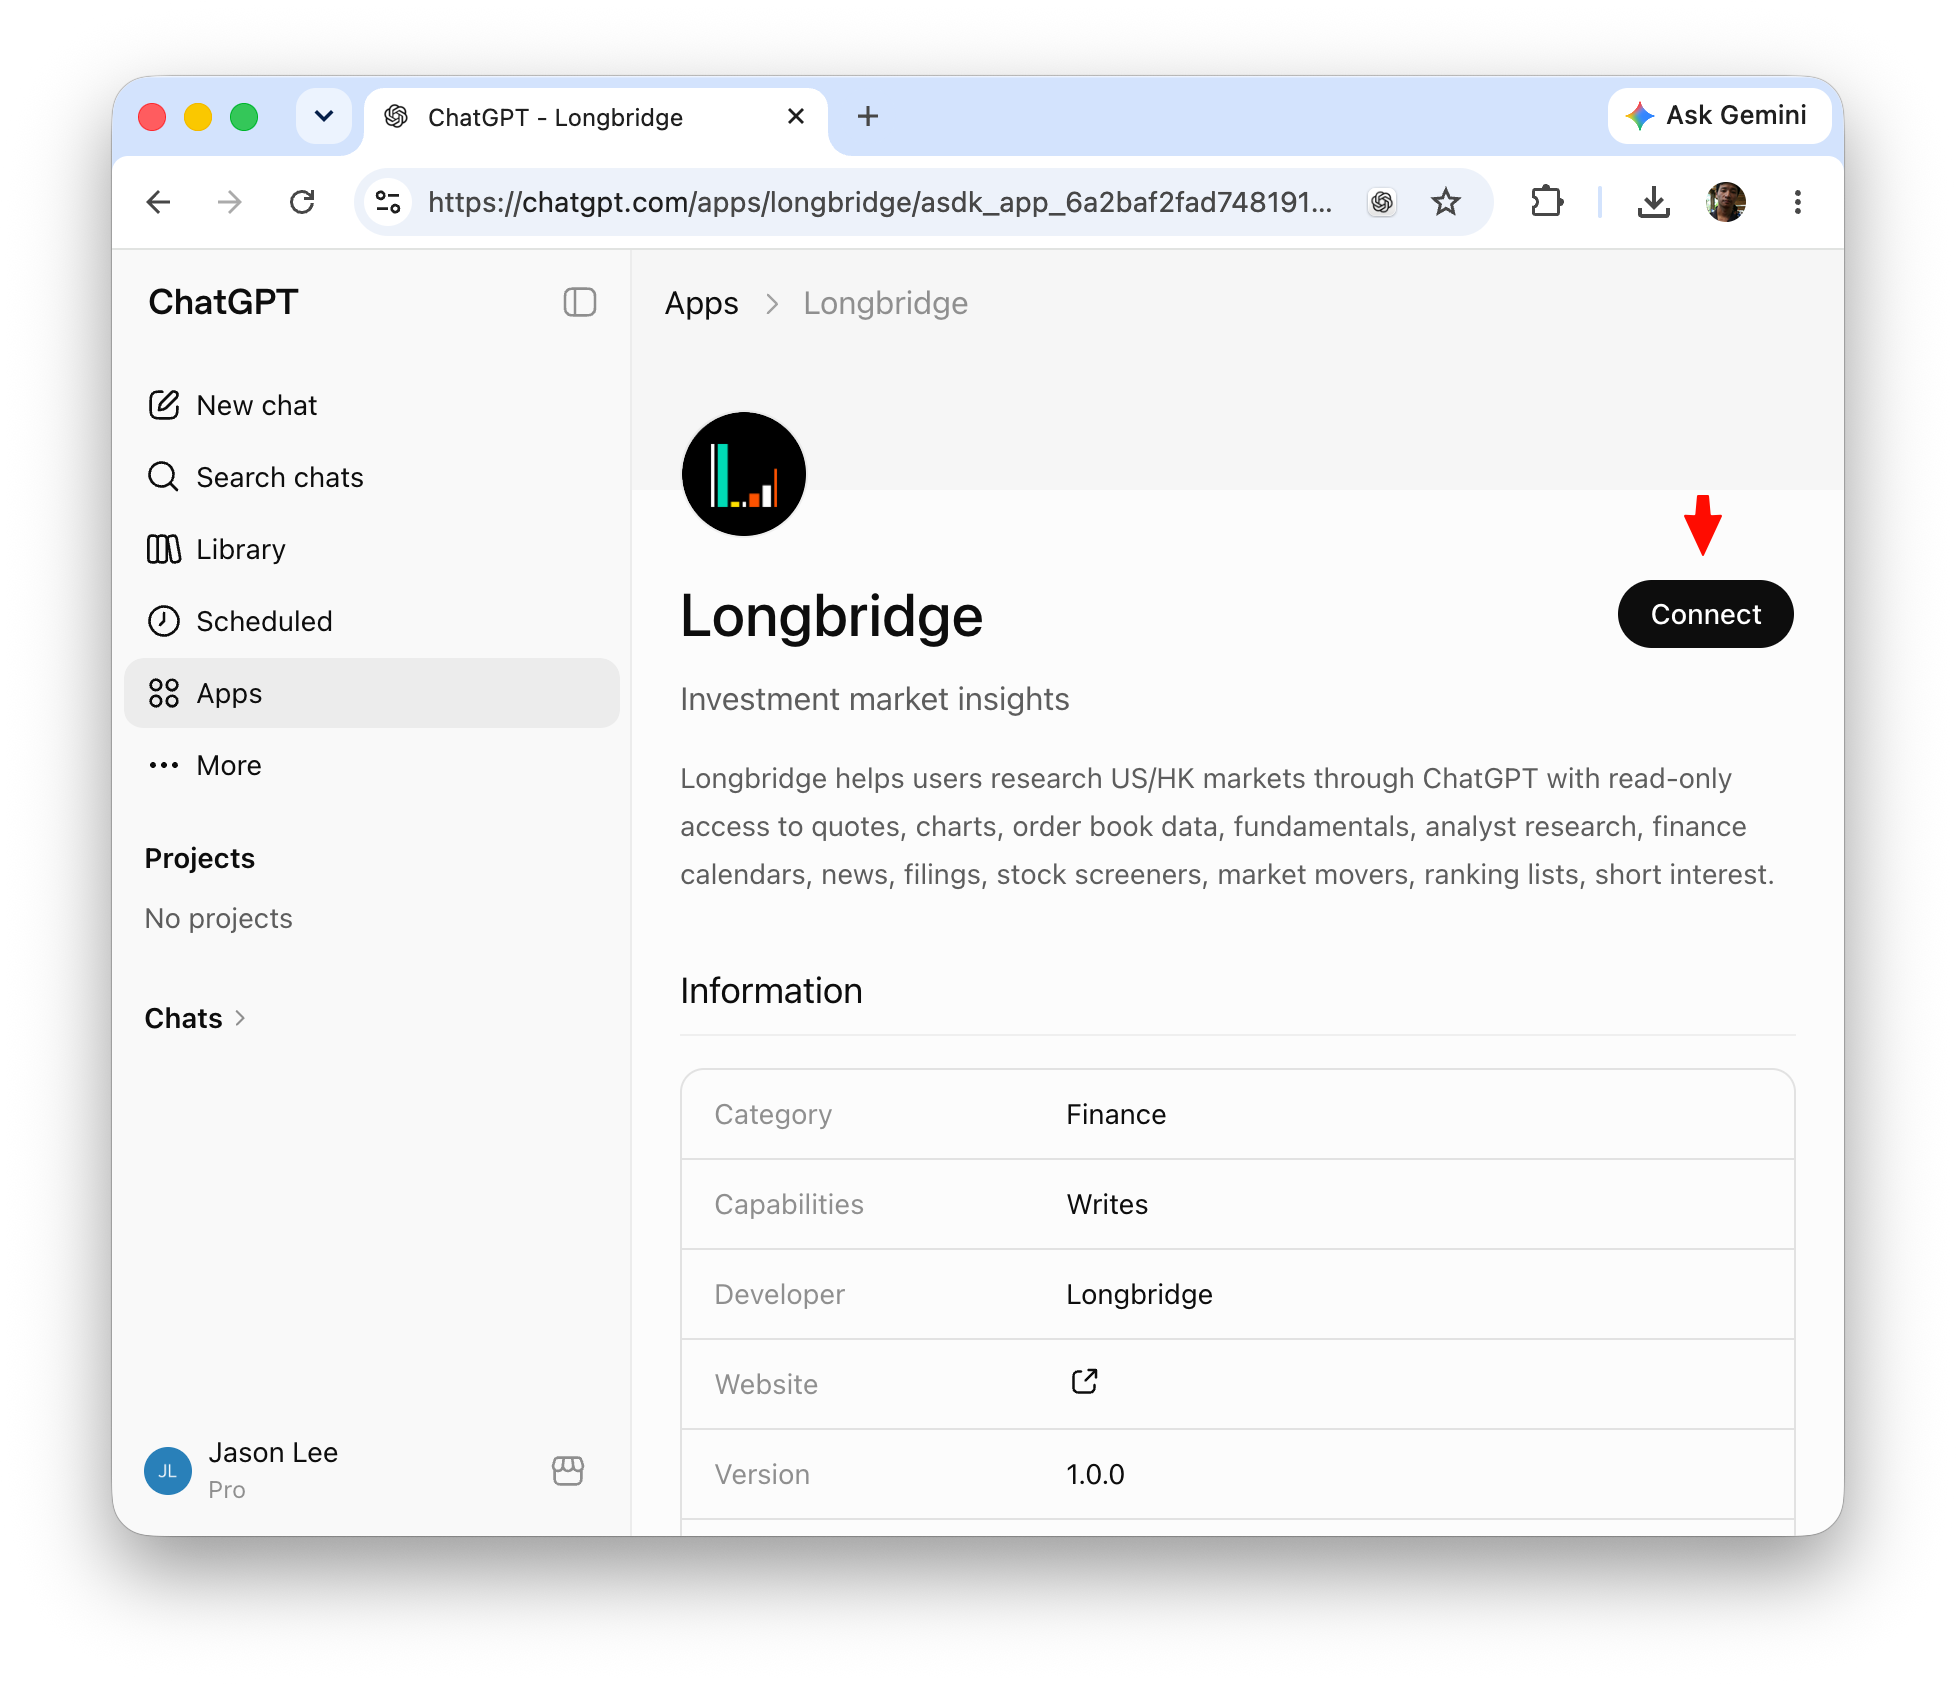The height and width of the screenshot is (1684, 1956).
Task: Reload the page with the refresh icon
Action: point(302,203)
